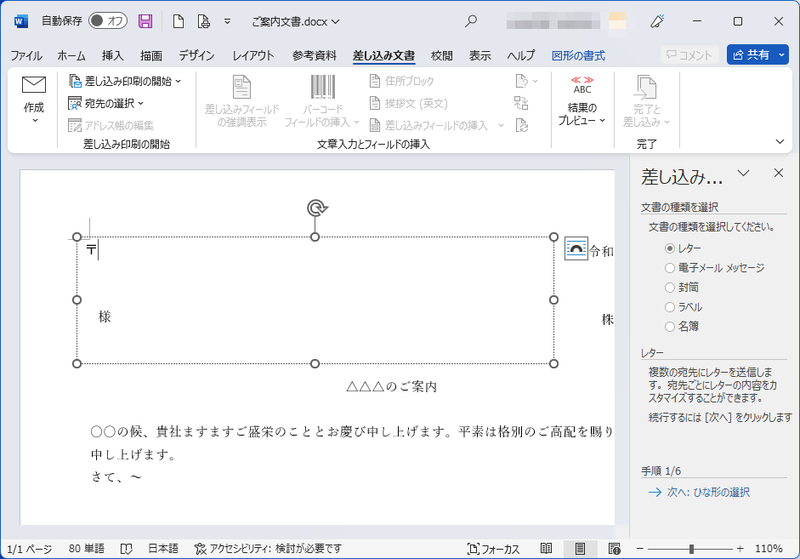Image resolution: width=800 pixels, height=559 pixels.
Task: Click 差し込みフィールドの強調表示 icon
Action: pos(242,87)
